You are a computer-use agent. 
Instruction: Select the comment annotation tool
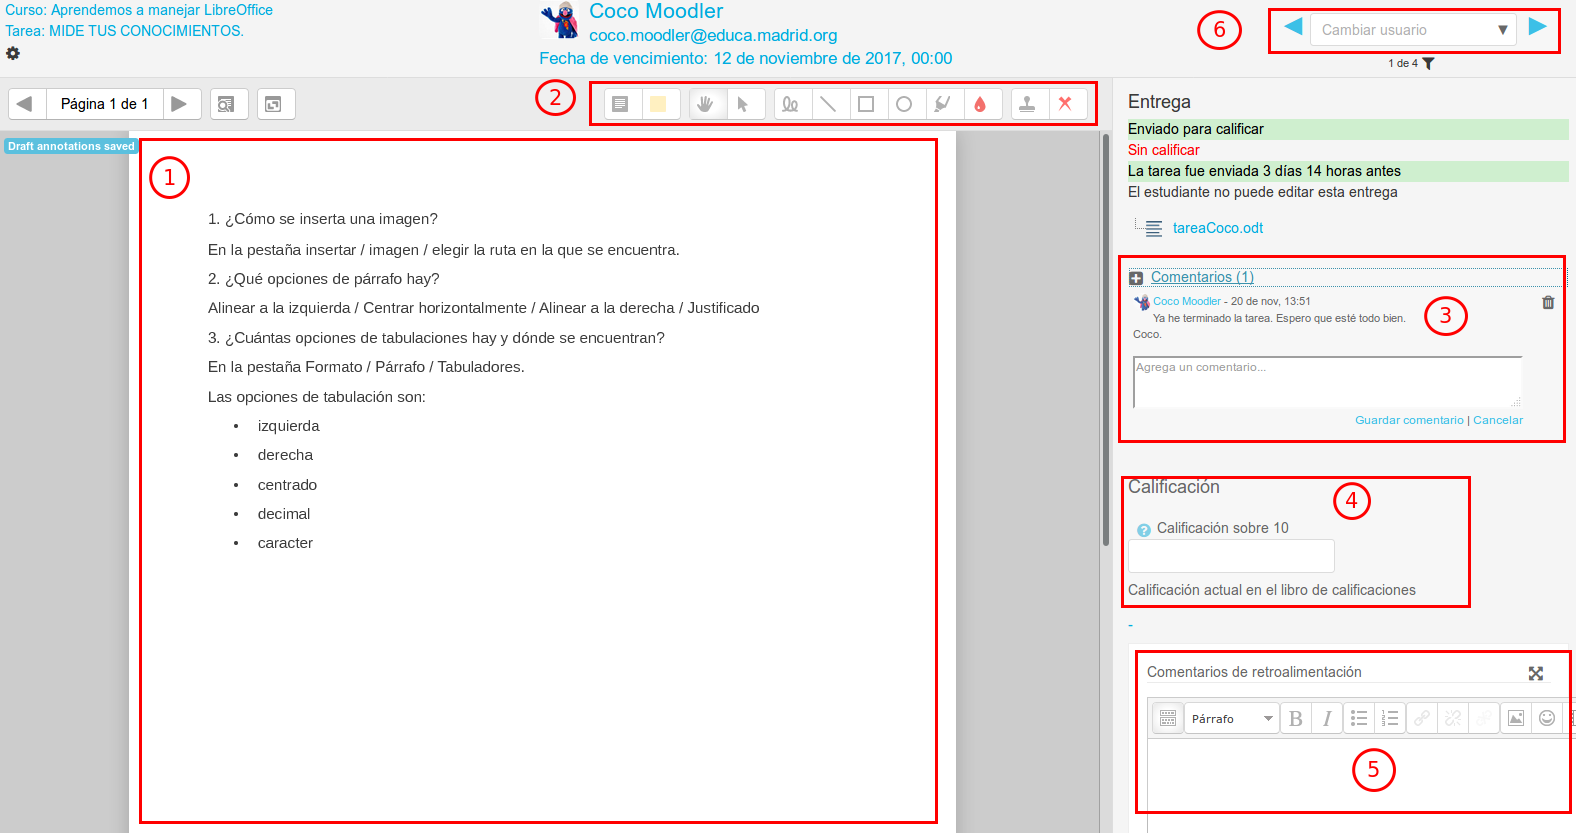620,104
